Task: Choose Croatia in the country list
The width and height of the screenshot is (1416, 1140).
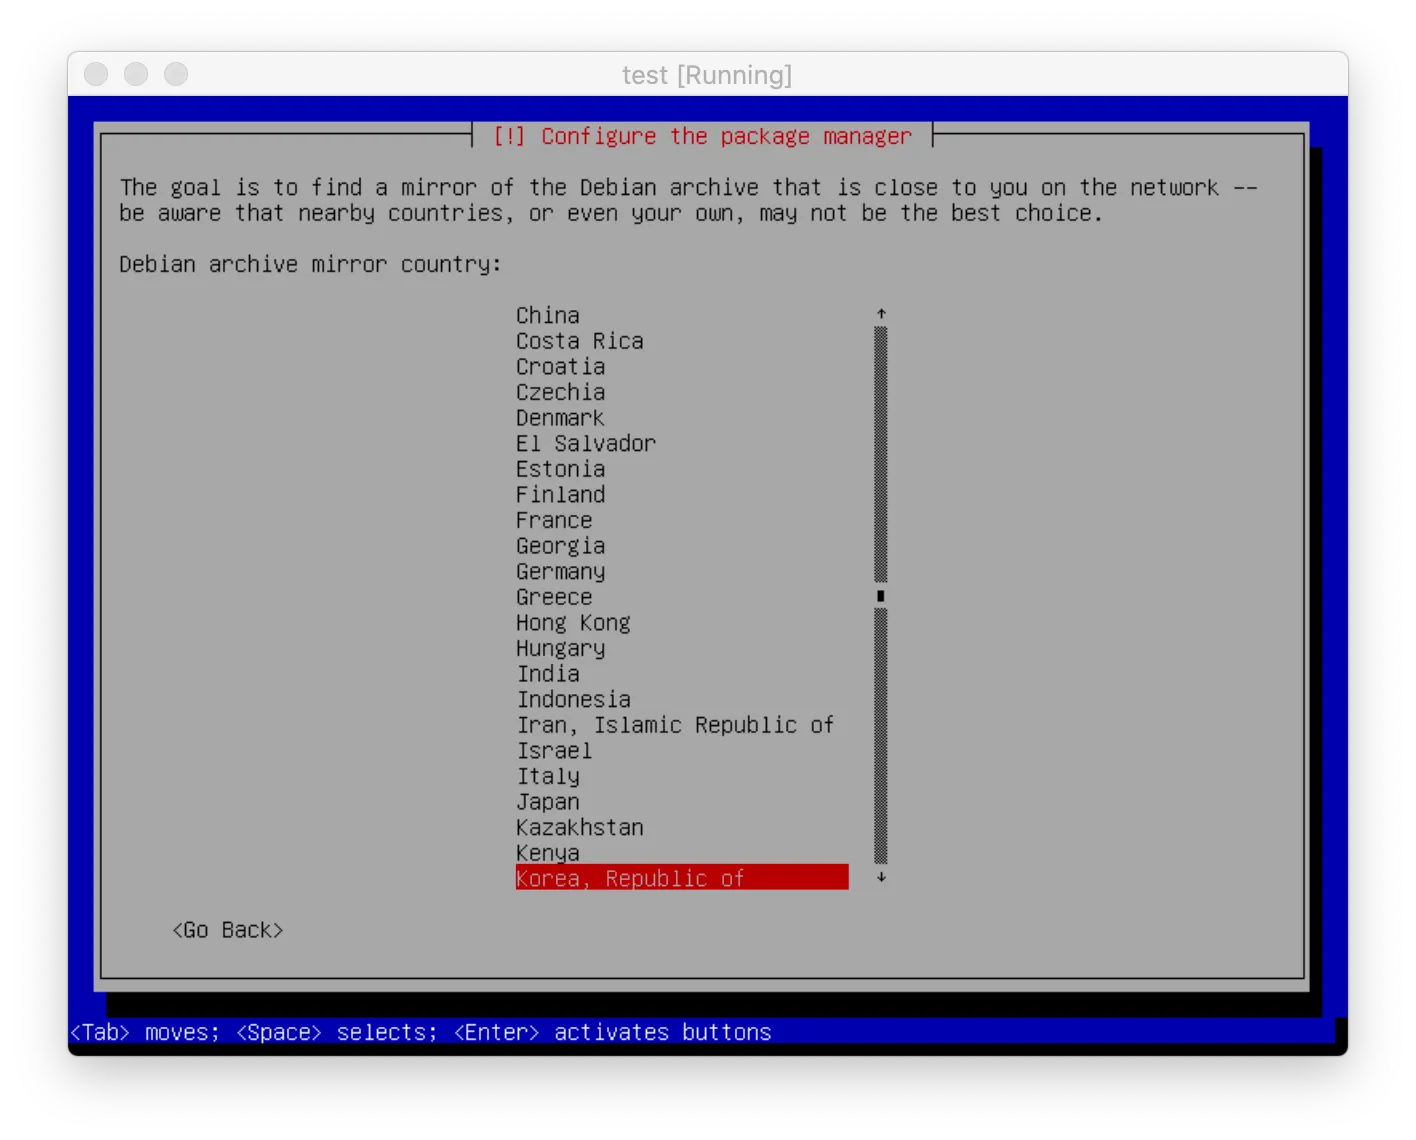Action: [561, 367]
